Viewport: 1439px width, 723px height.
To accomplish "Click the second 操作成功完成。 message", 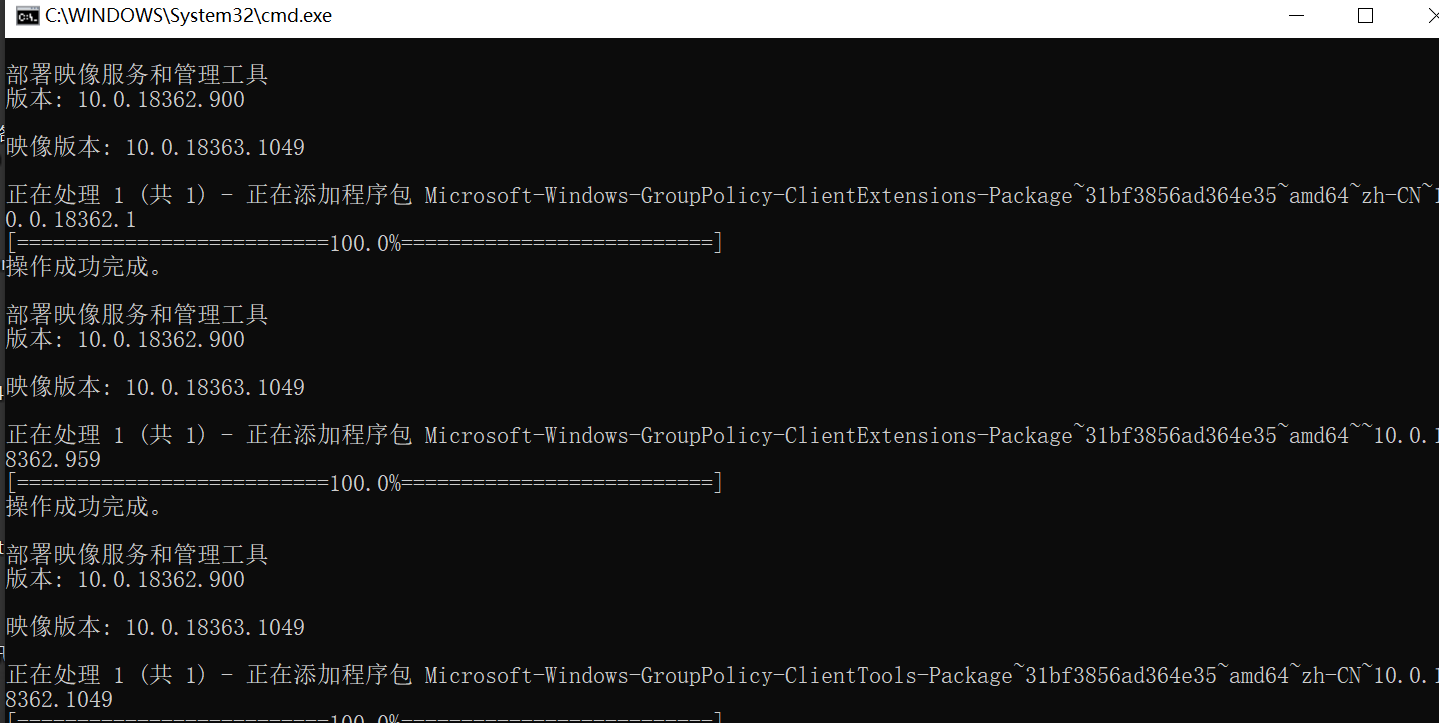I will (84, 508).
